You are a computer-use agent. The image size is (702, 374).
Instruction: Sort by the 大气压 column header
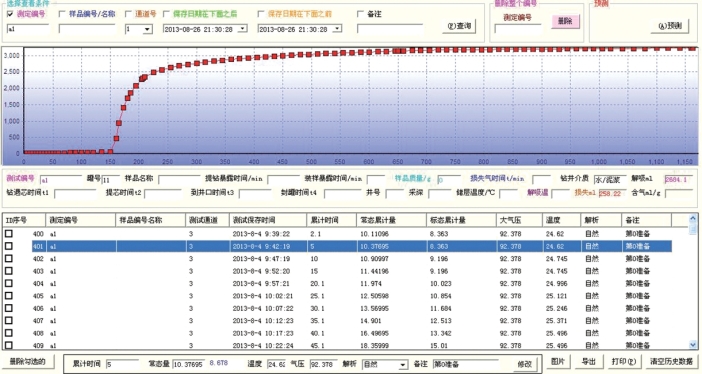click(x=520, y=220)
